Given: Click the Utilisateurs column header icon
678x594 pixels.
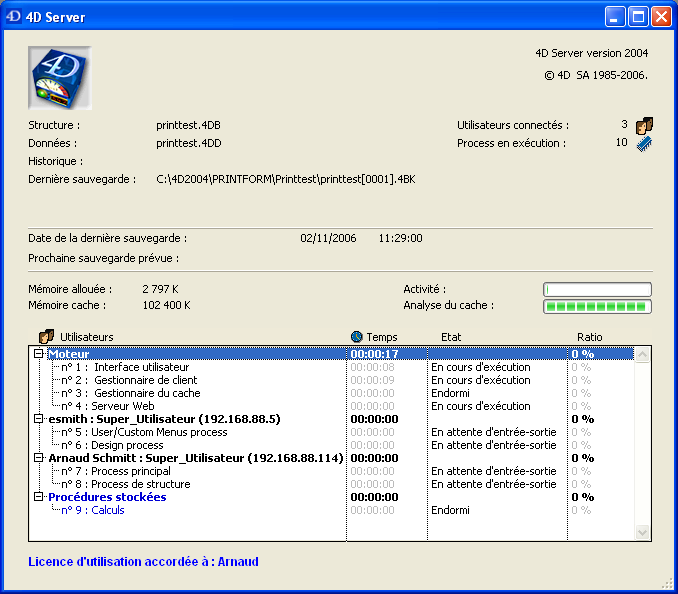Looking at the screenshot, I should [x=46, y=337].
